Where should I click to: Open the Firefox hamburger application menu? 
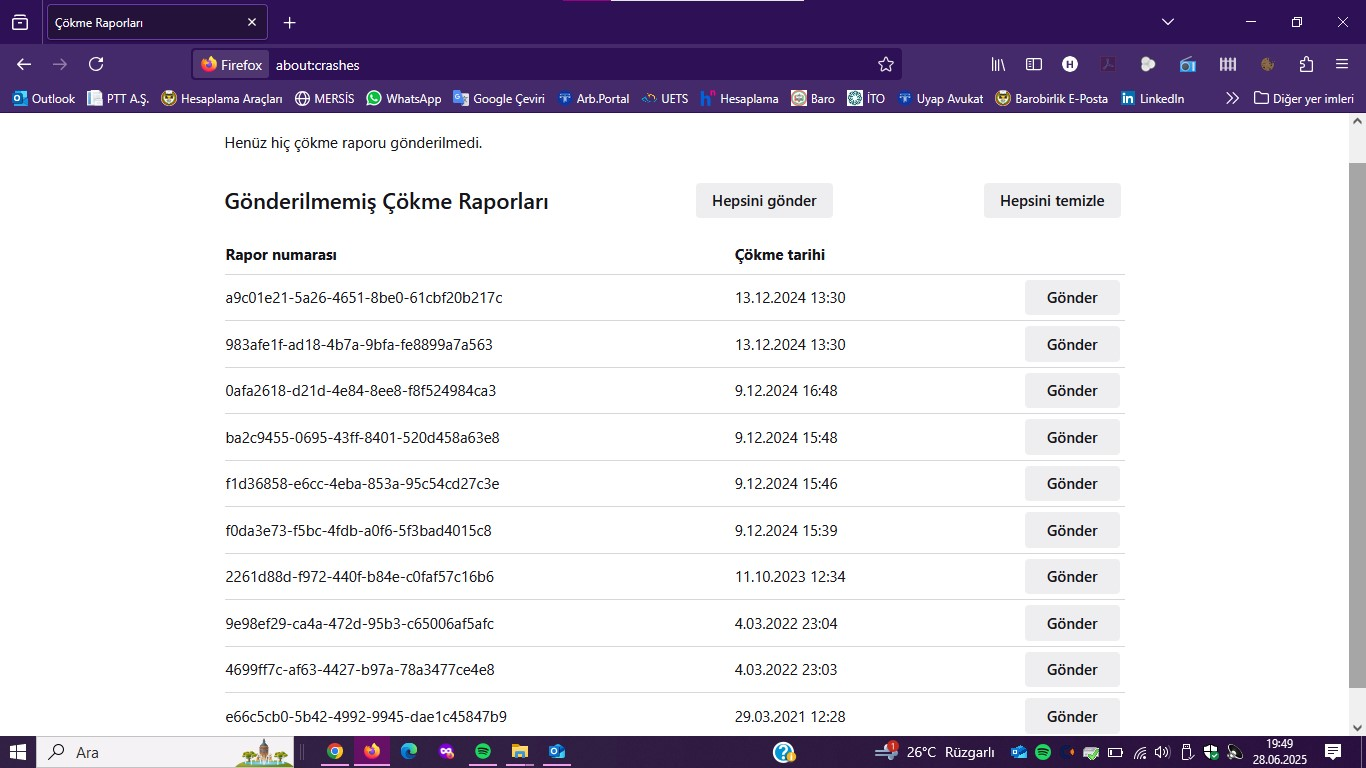point(1342,64)
